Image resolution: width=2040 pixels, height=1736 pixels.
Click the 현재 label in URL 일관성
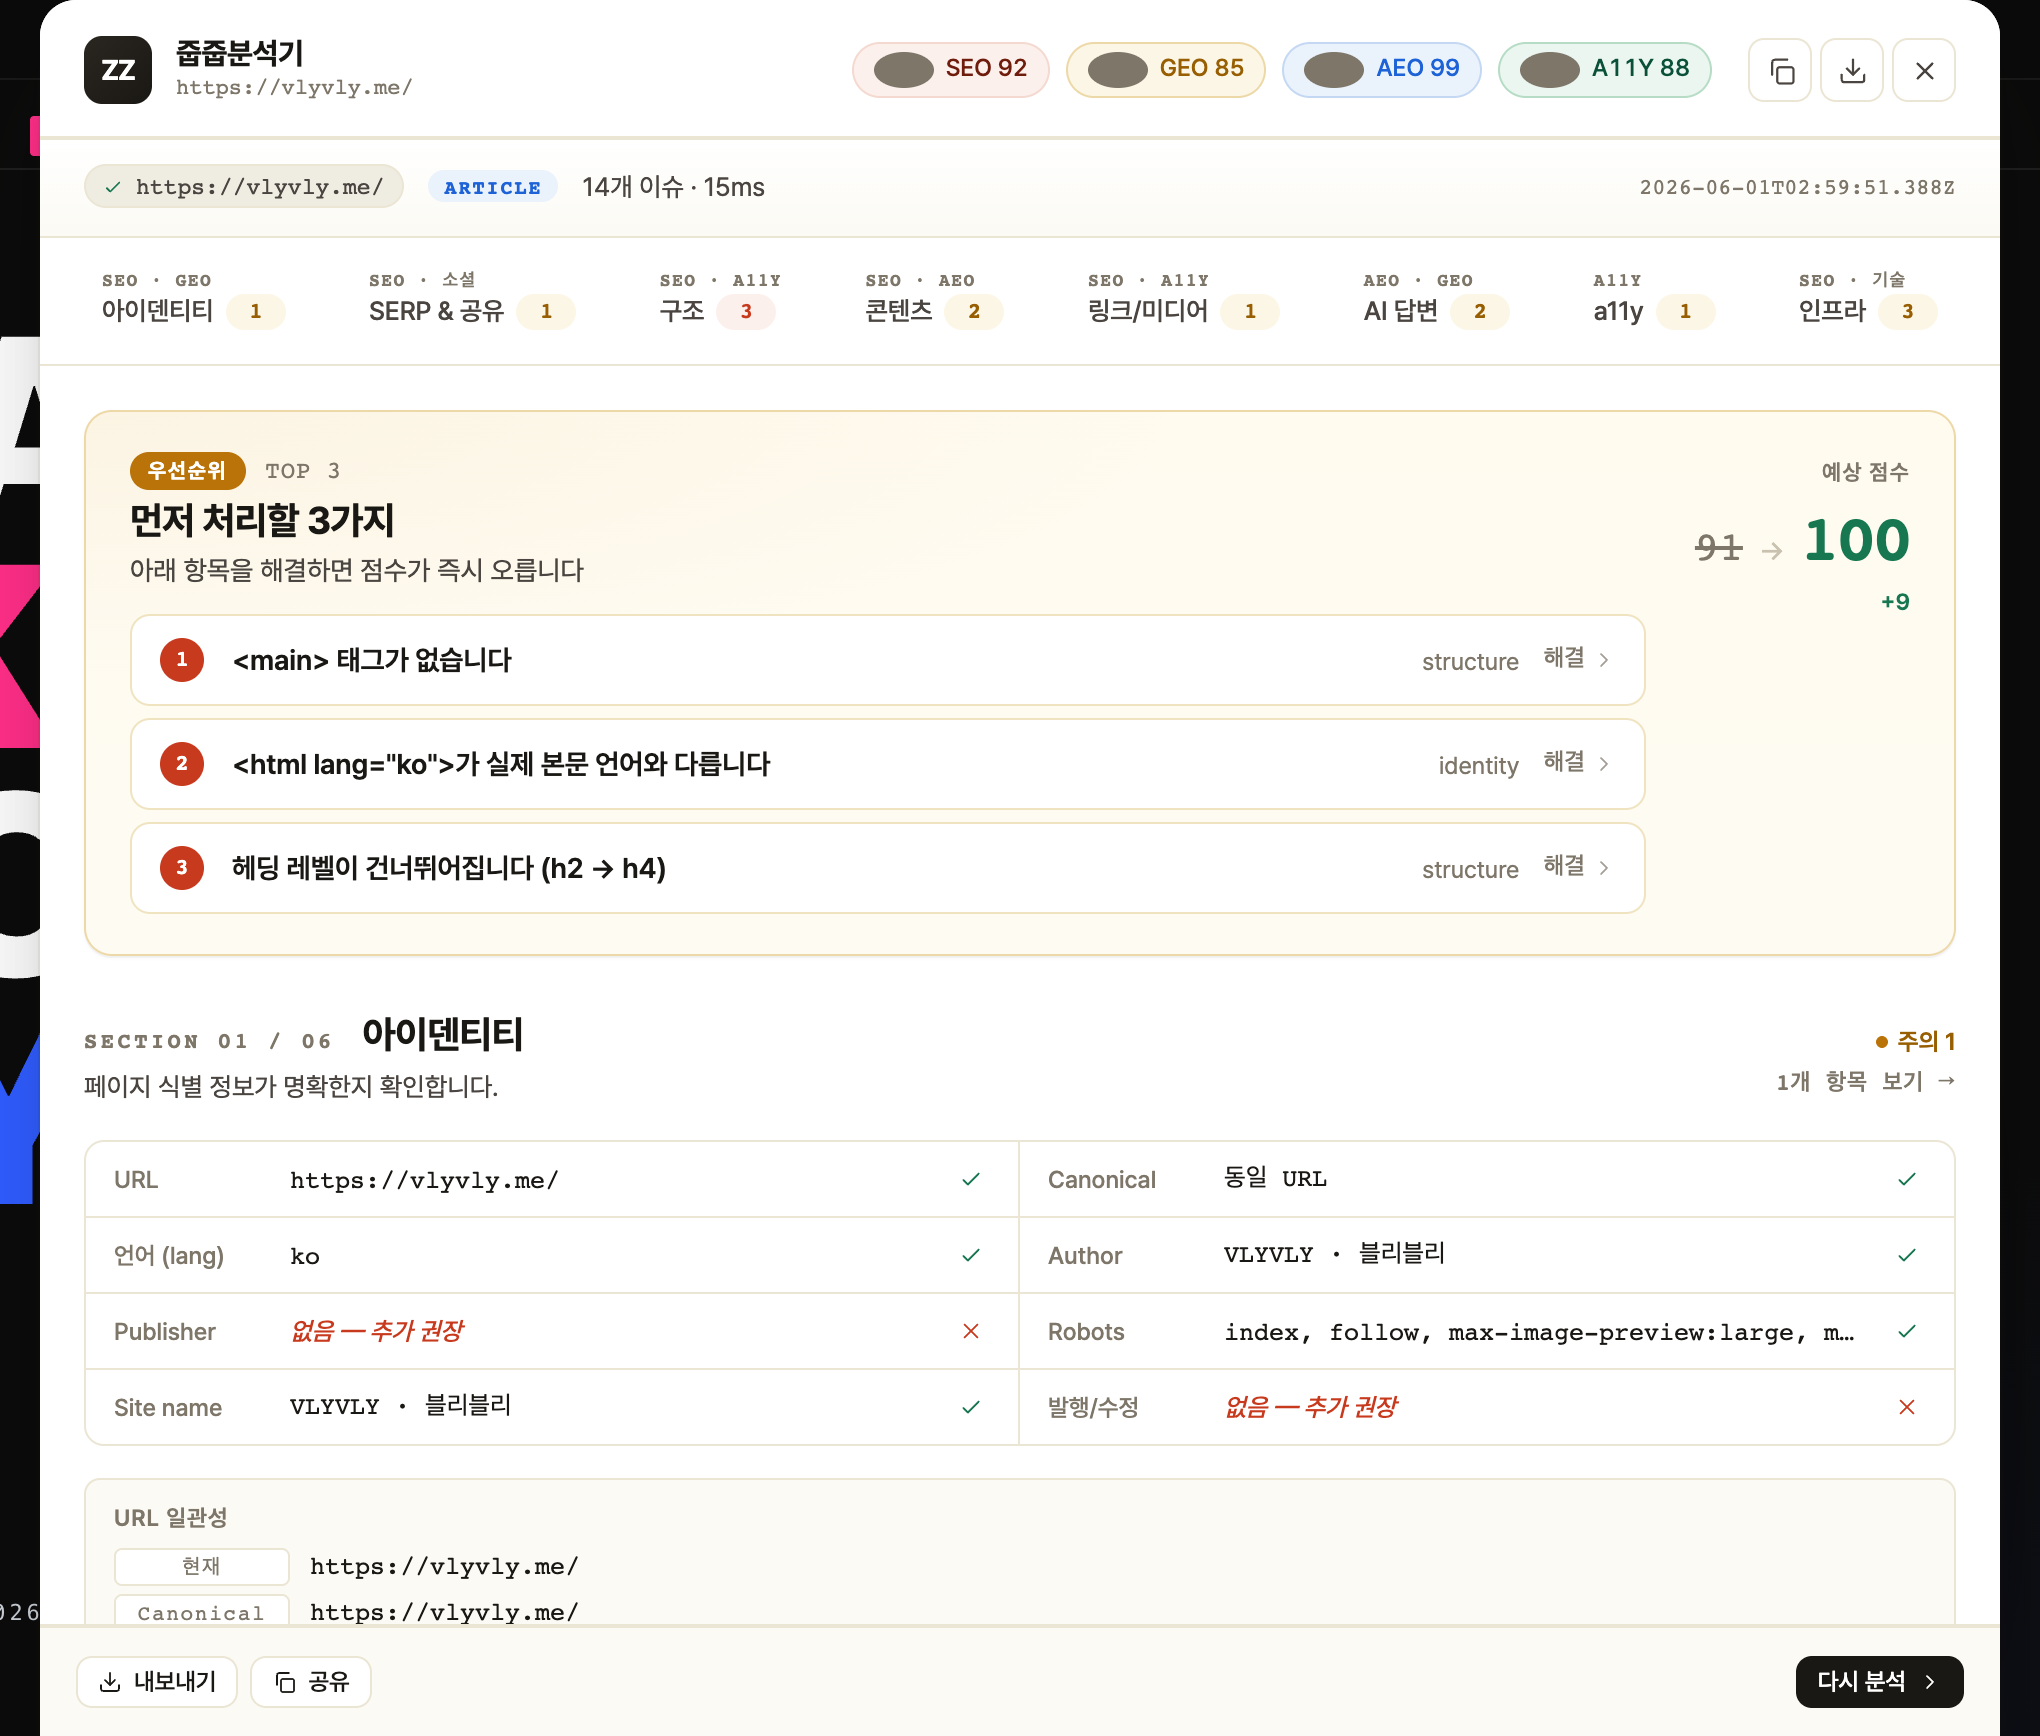[202, 1566]
